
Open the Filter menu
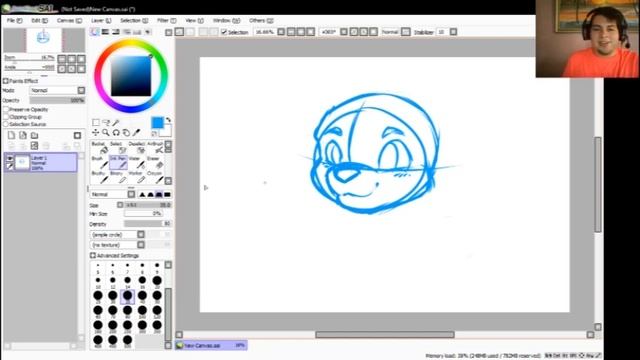coord(167,20)
